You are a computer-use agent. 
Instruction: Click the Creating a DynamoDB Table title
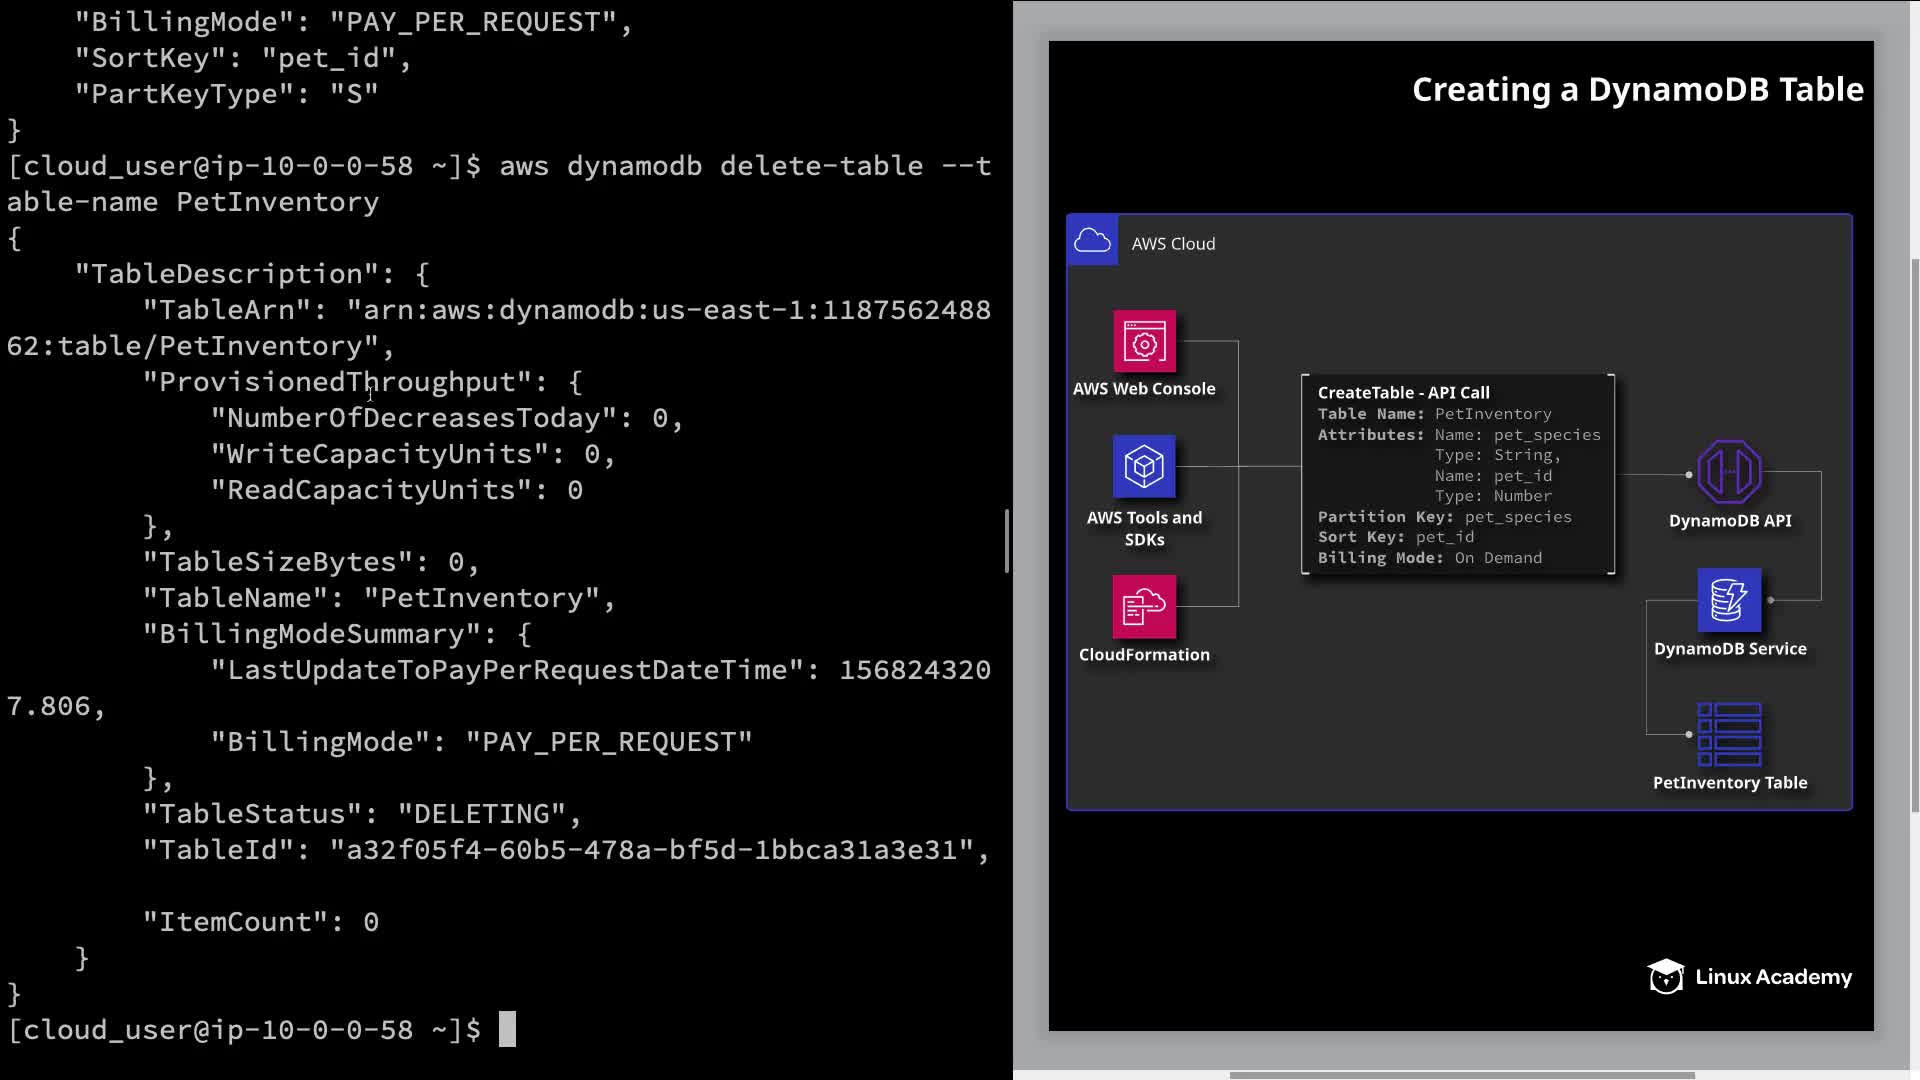1637,90
